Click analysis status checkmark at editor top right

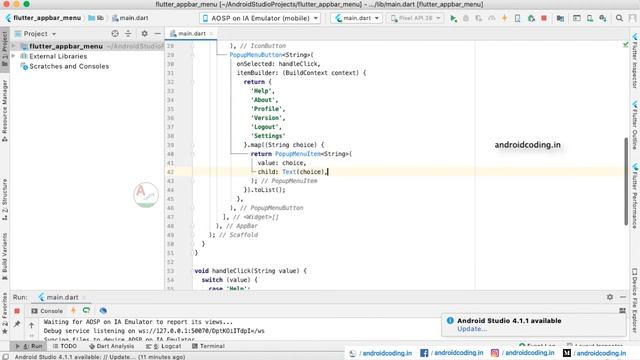[625, 44]
